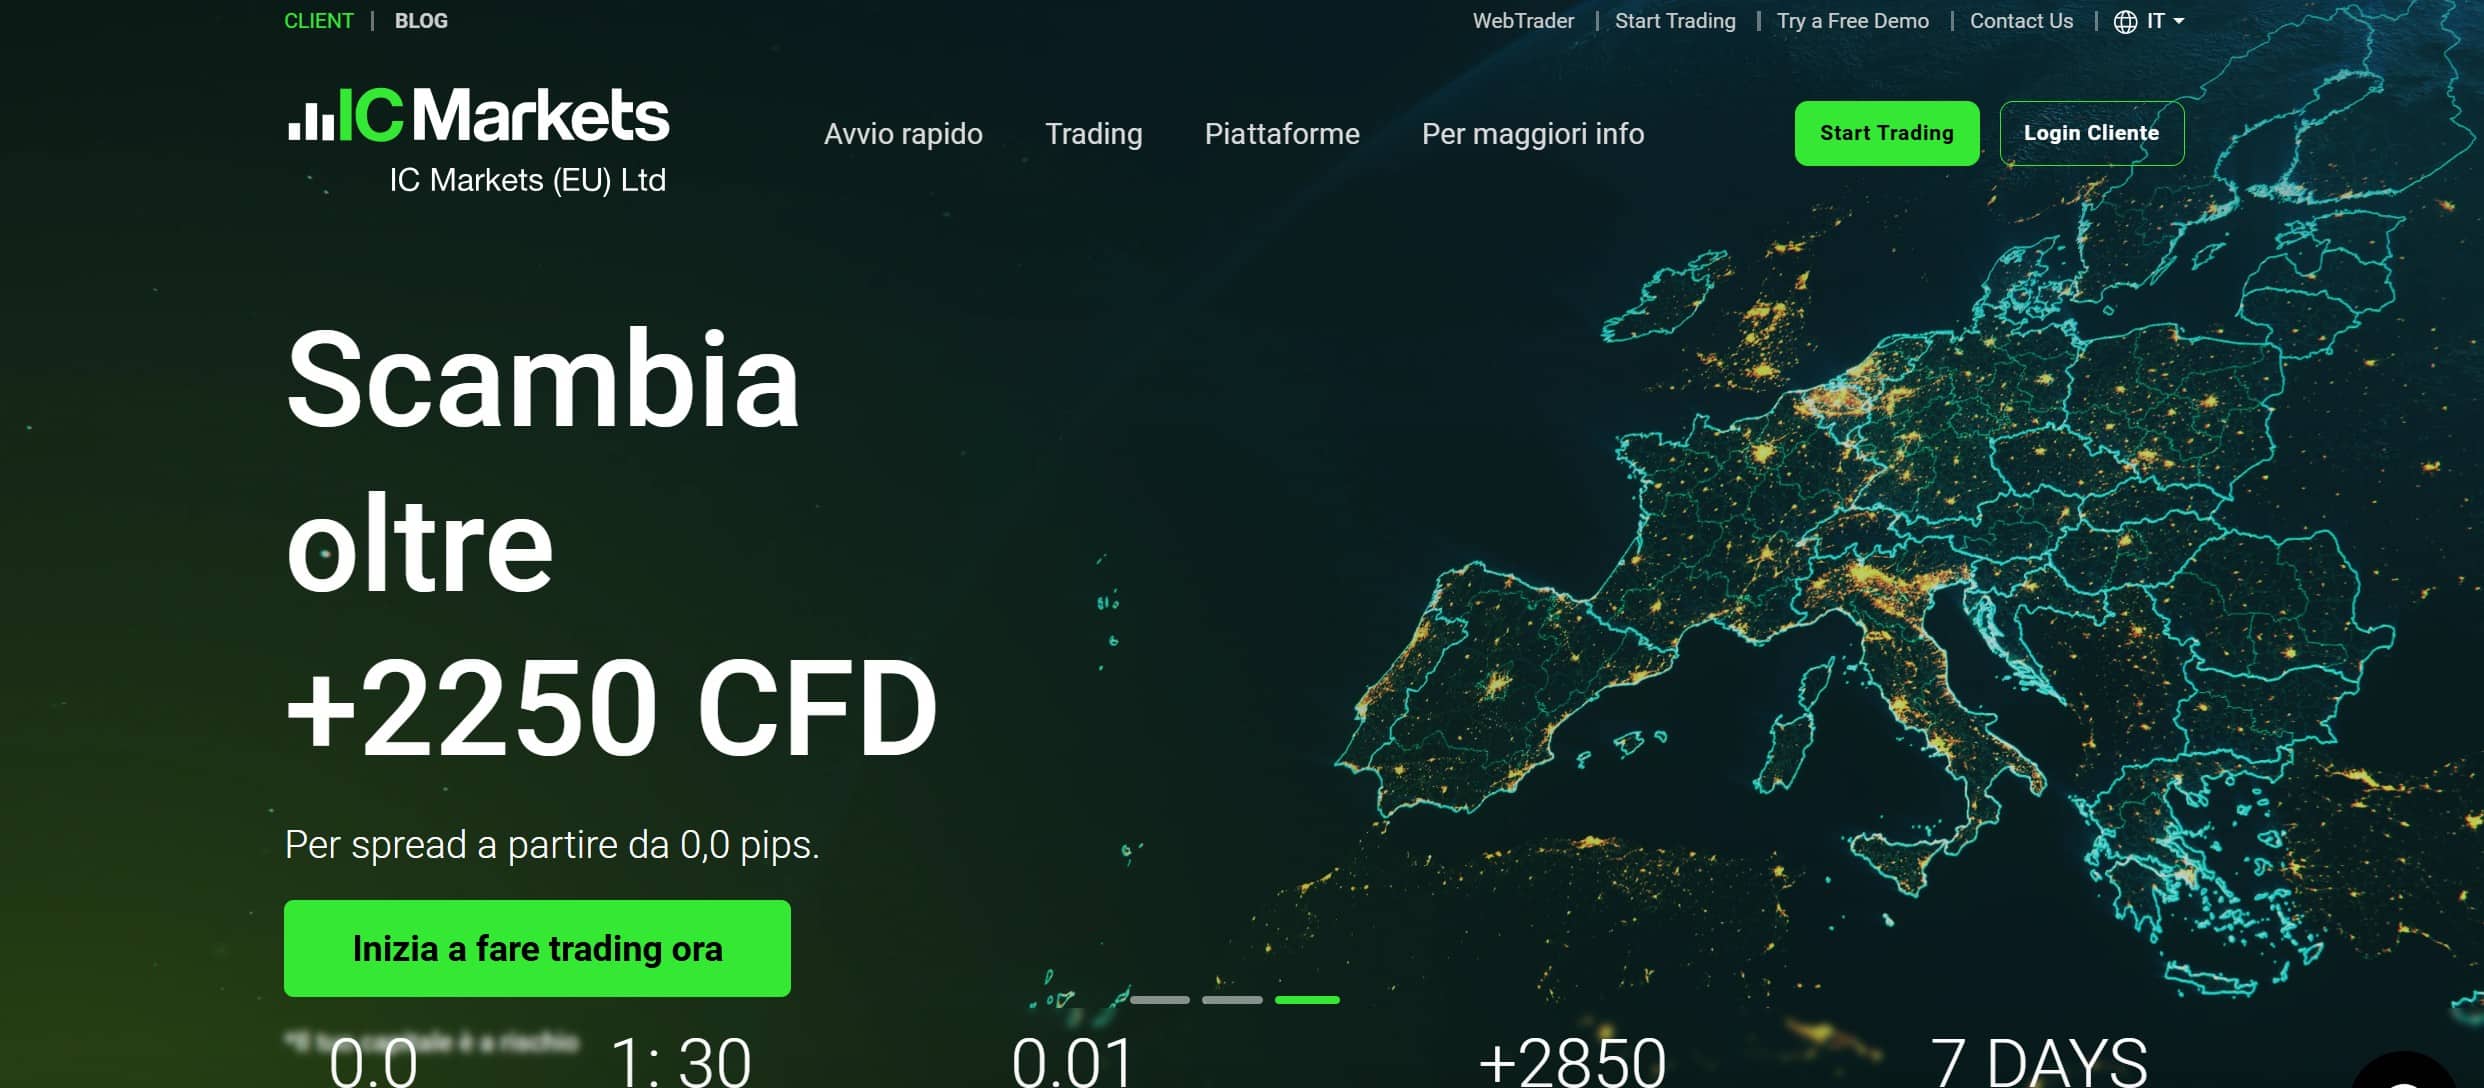This screenshot has height=1088, width=2484.
Task: Click the Per spread a partire da 0,0 pips text
Action: point(552,845)
